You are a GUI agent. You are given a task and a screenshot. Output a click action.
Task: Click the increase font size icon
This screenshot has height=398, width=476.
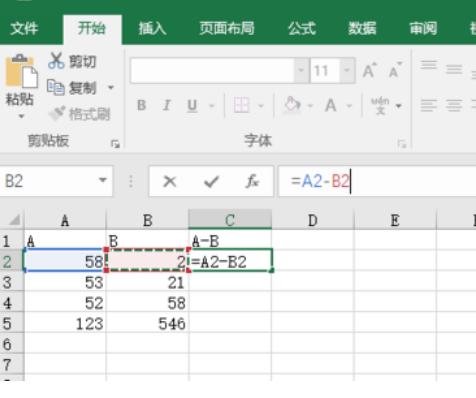[369, 70]
